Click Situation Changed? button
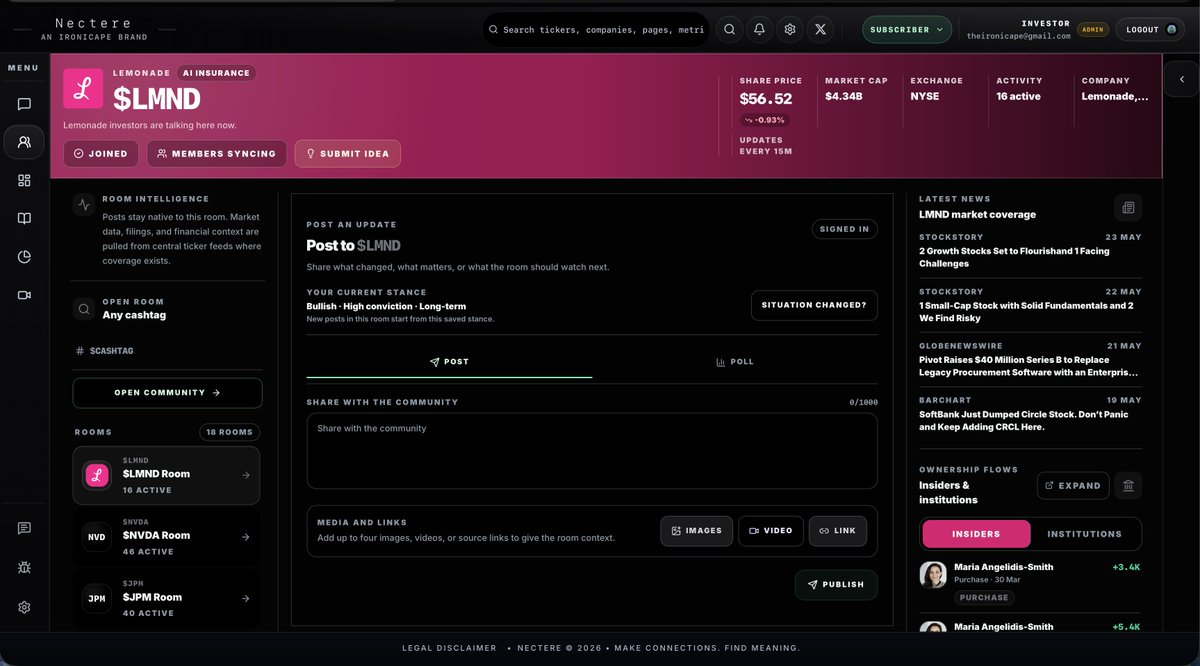This screenshot has width=1200, height=666. [x=814, y=305]
